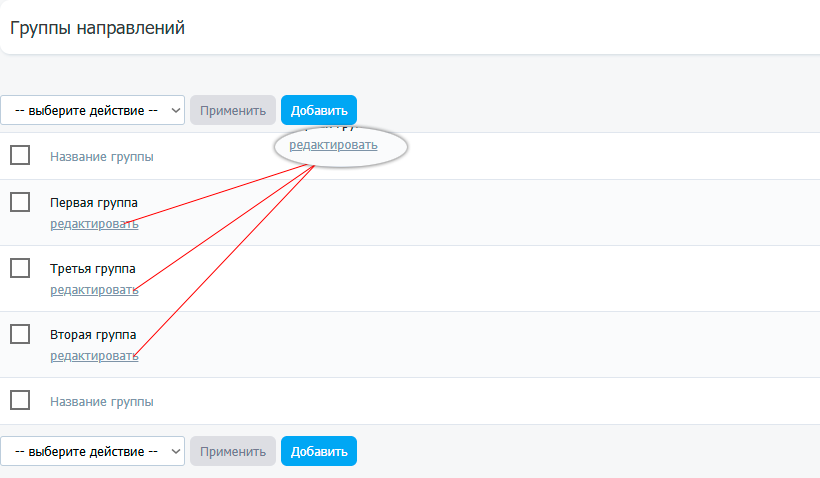Select the Третья группа checkbox
This screenshot has width=820, height=478.
20,268
